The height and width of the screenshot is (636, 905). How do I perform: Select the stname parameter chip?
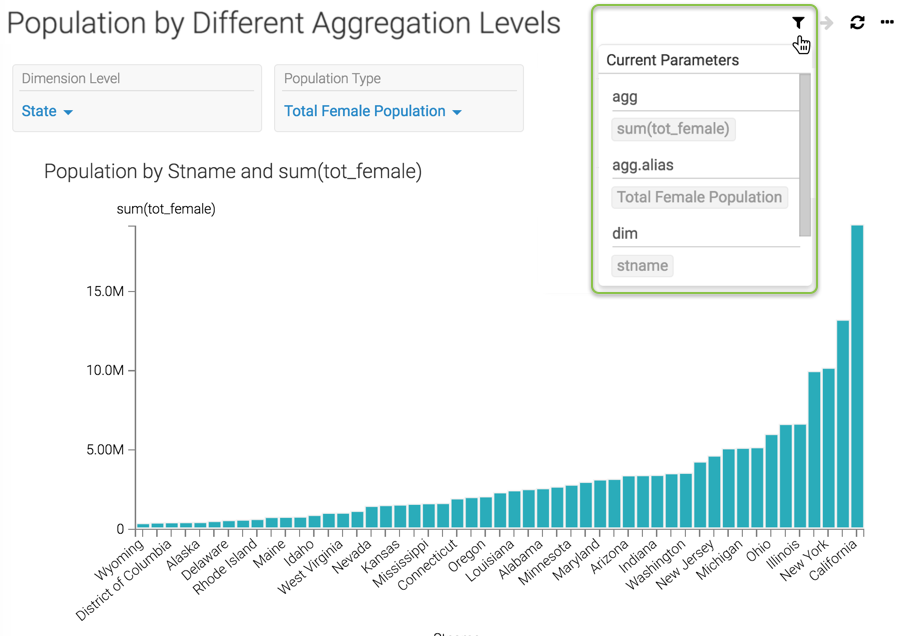coord(642,266)
